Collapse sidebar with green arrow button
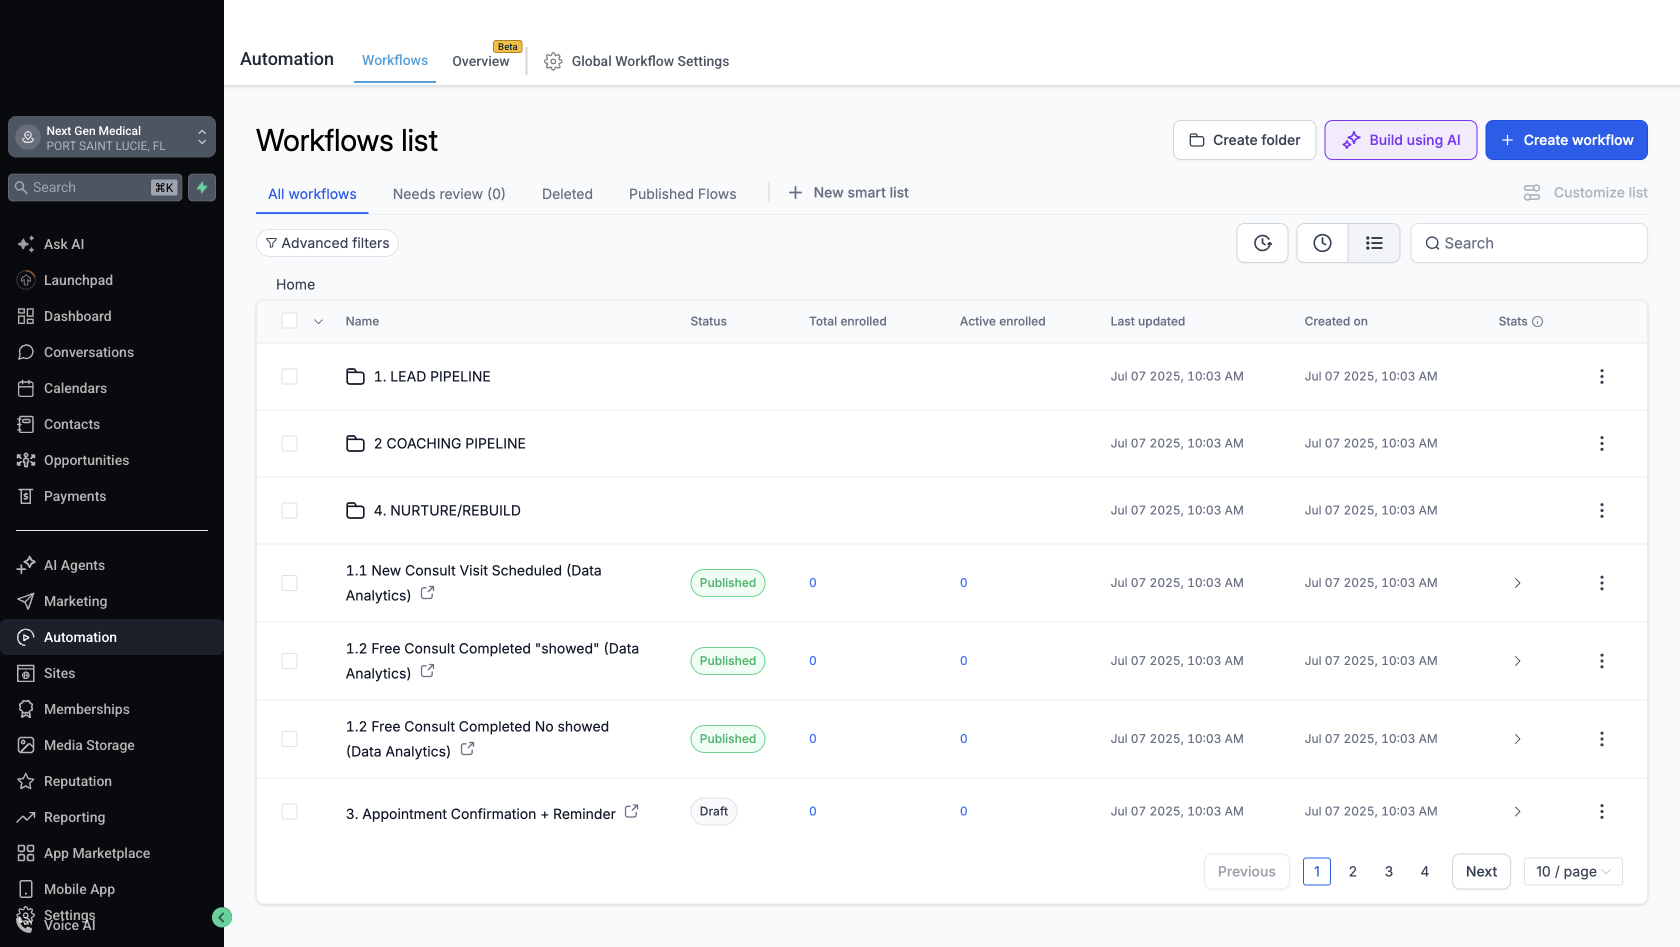Screen dimensions: 1680x947 coord(222,917)
